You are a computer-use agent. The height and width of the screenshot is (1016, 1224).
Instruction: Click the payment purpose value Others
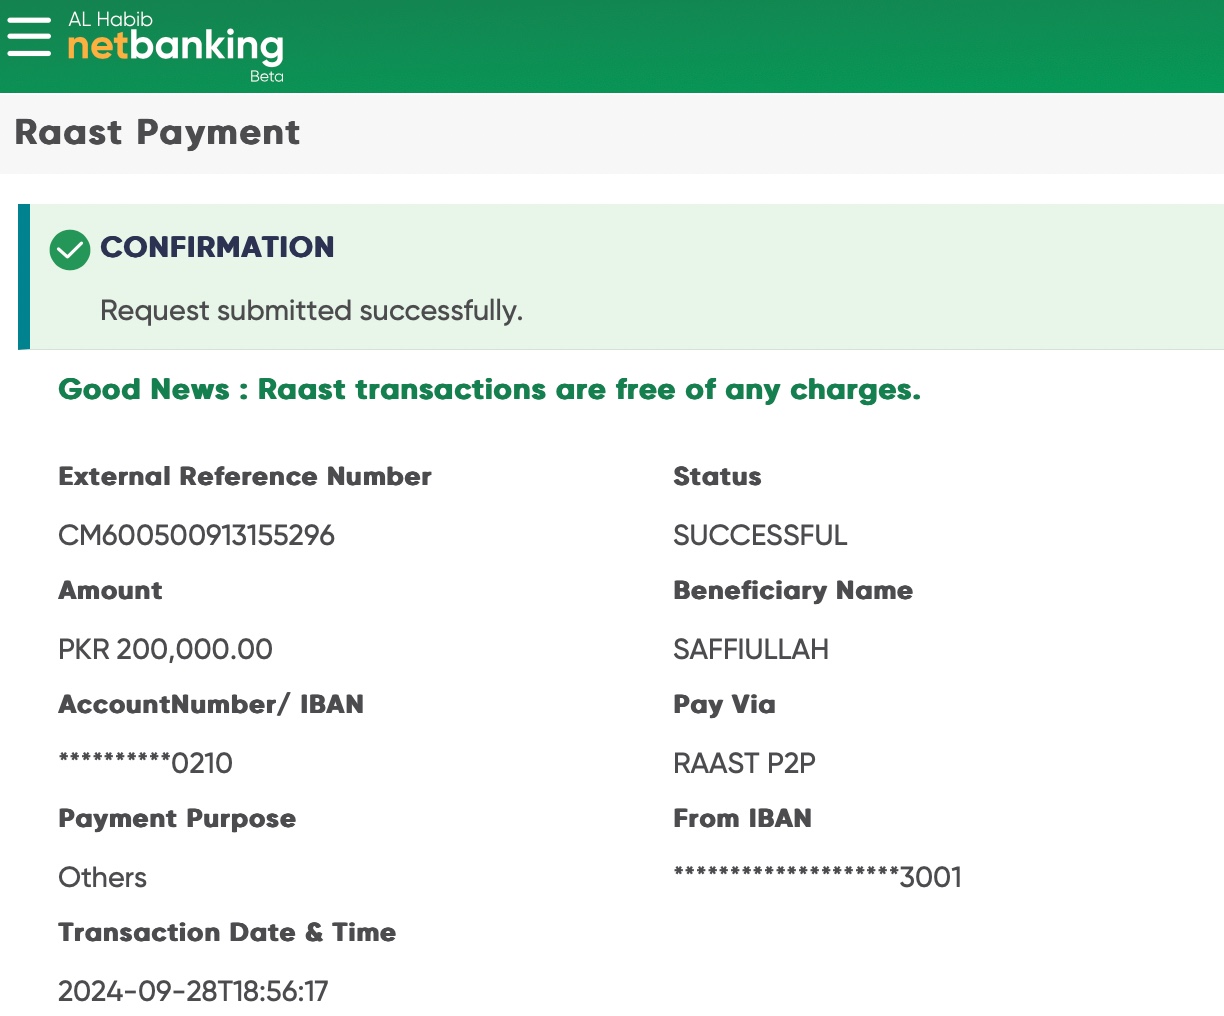pyautogui.click(x=102, y=878)
